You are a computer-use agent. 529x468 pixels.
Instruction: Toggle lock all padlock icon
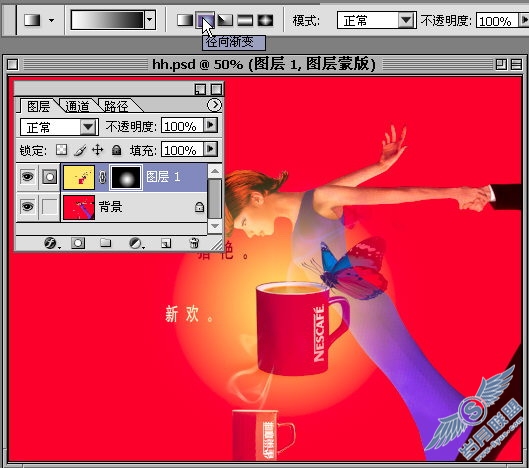(116, 149)
